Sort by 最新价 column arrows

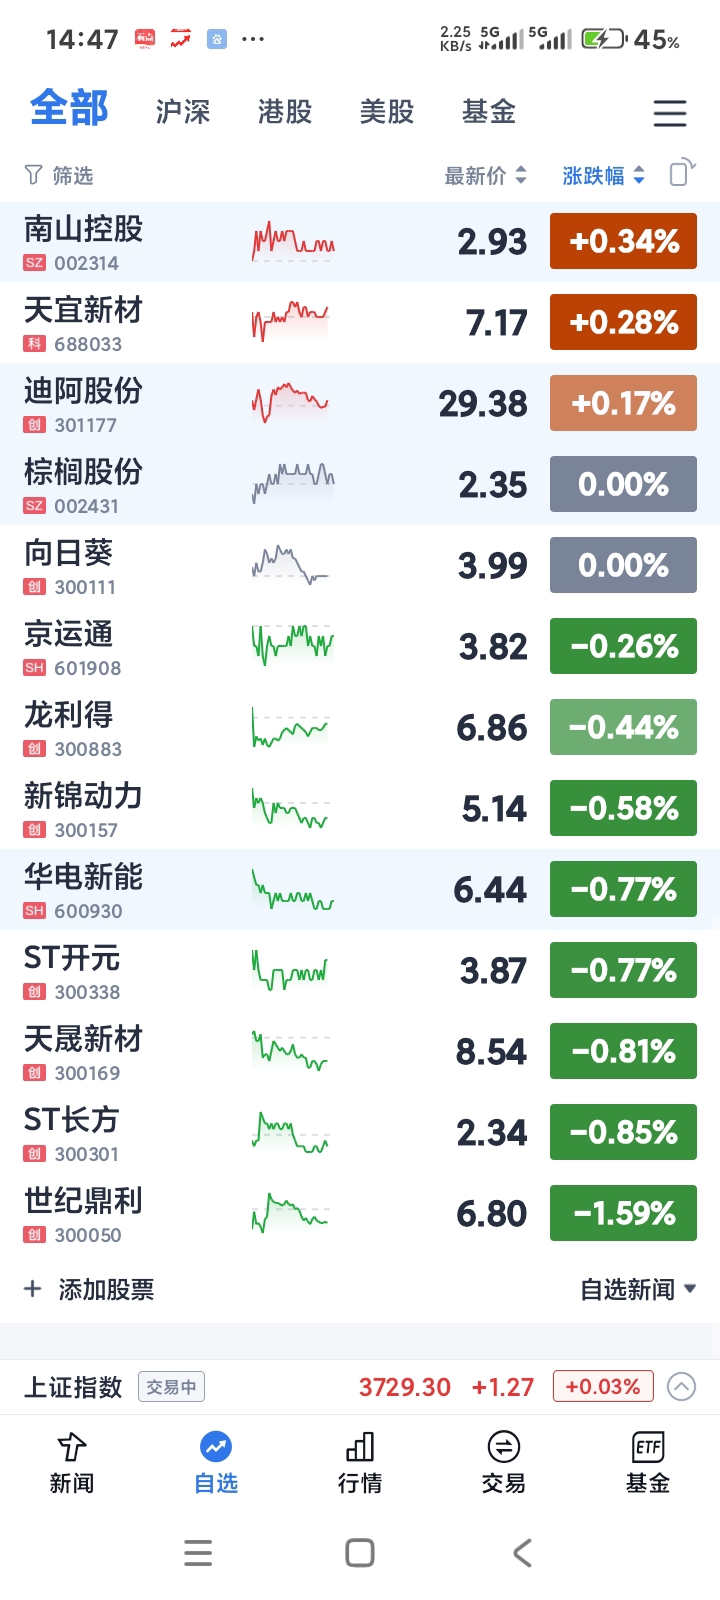pyautogui.click(x=520, y=175)
